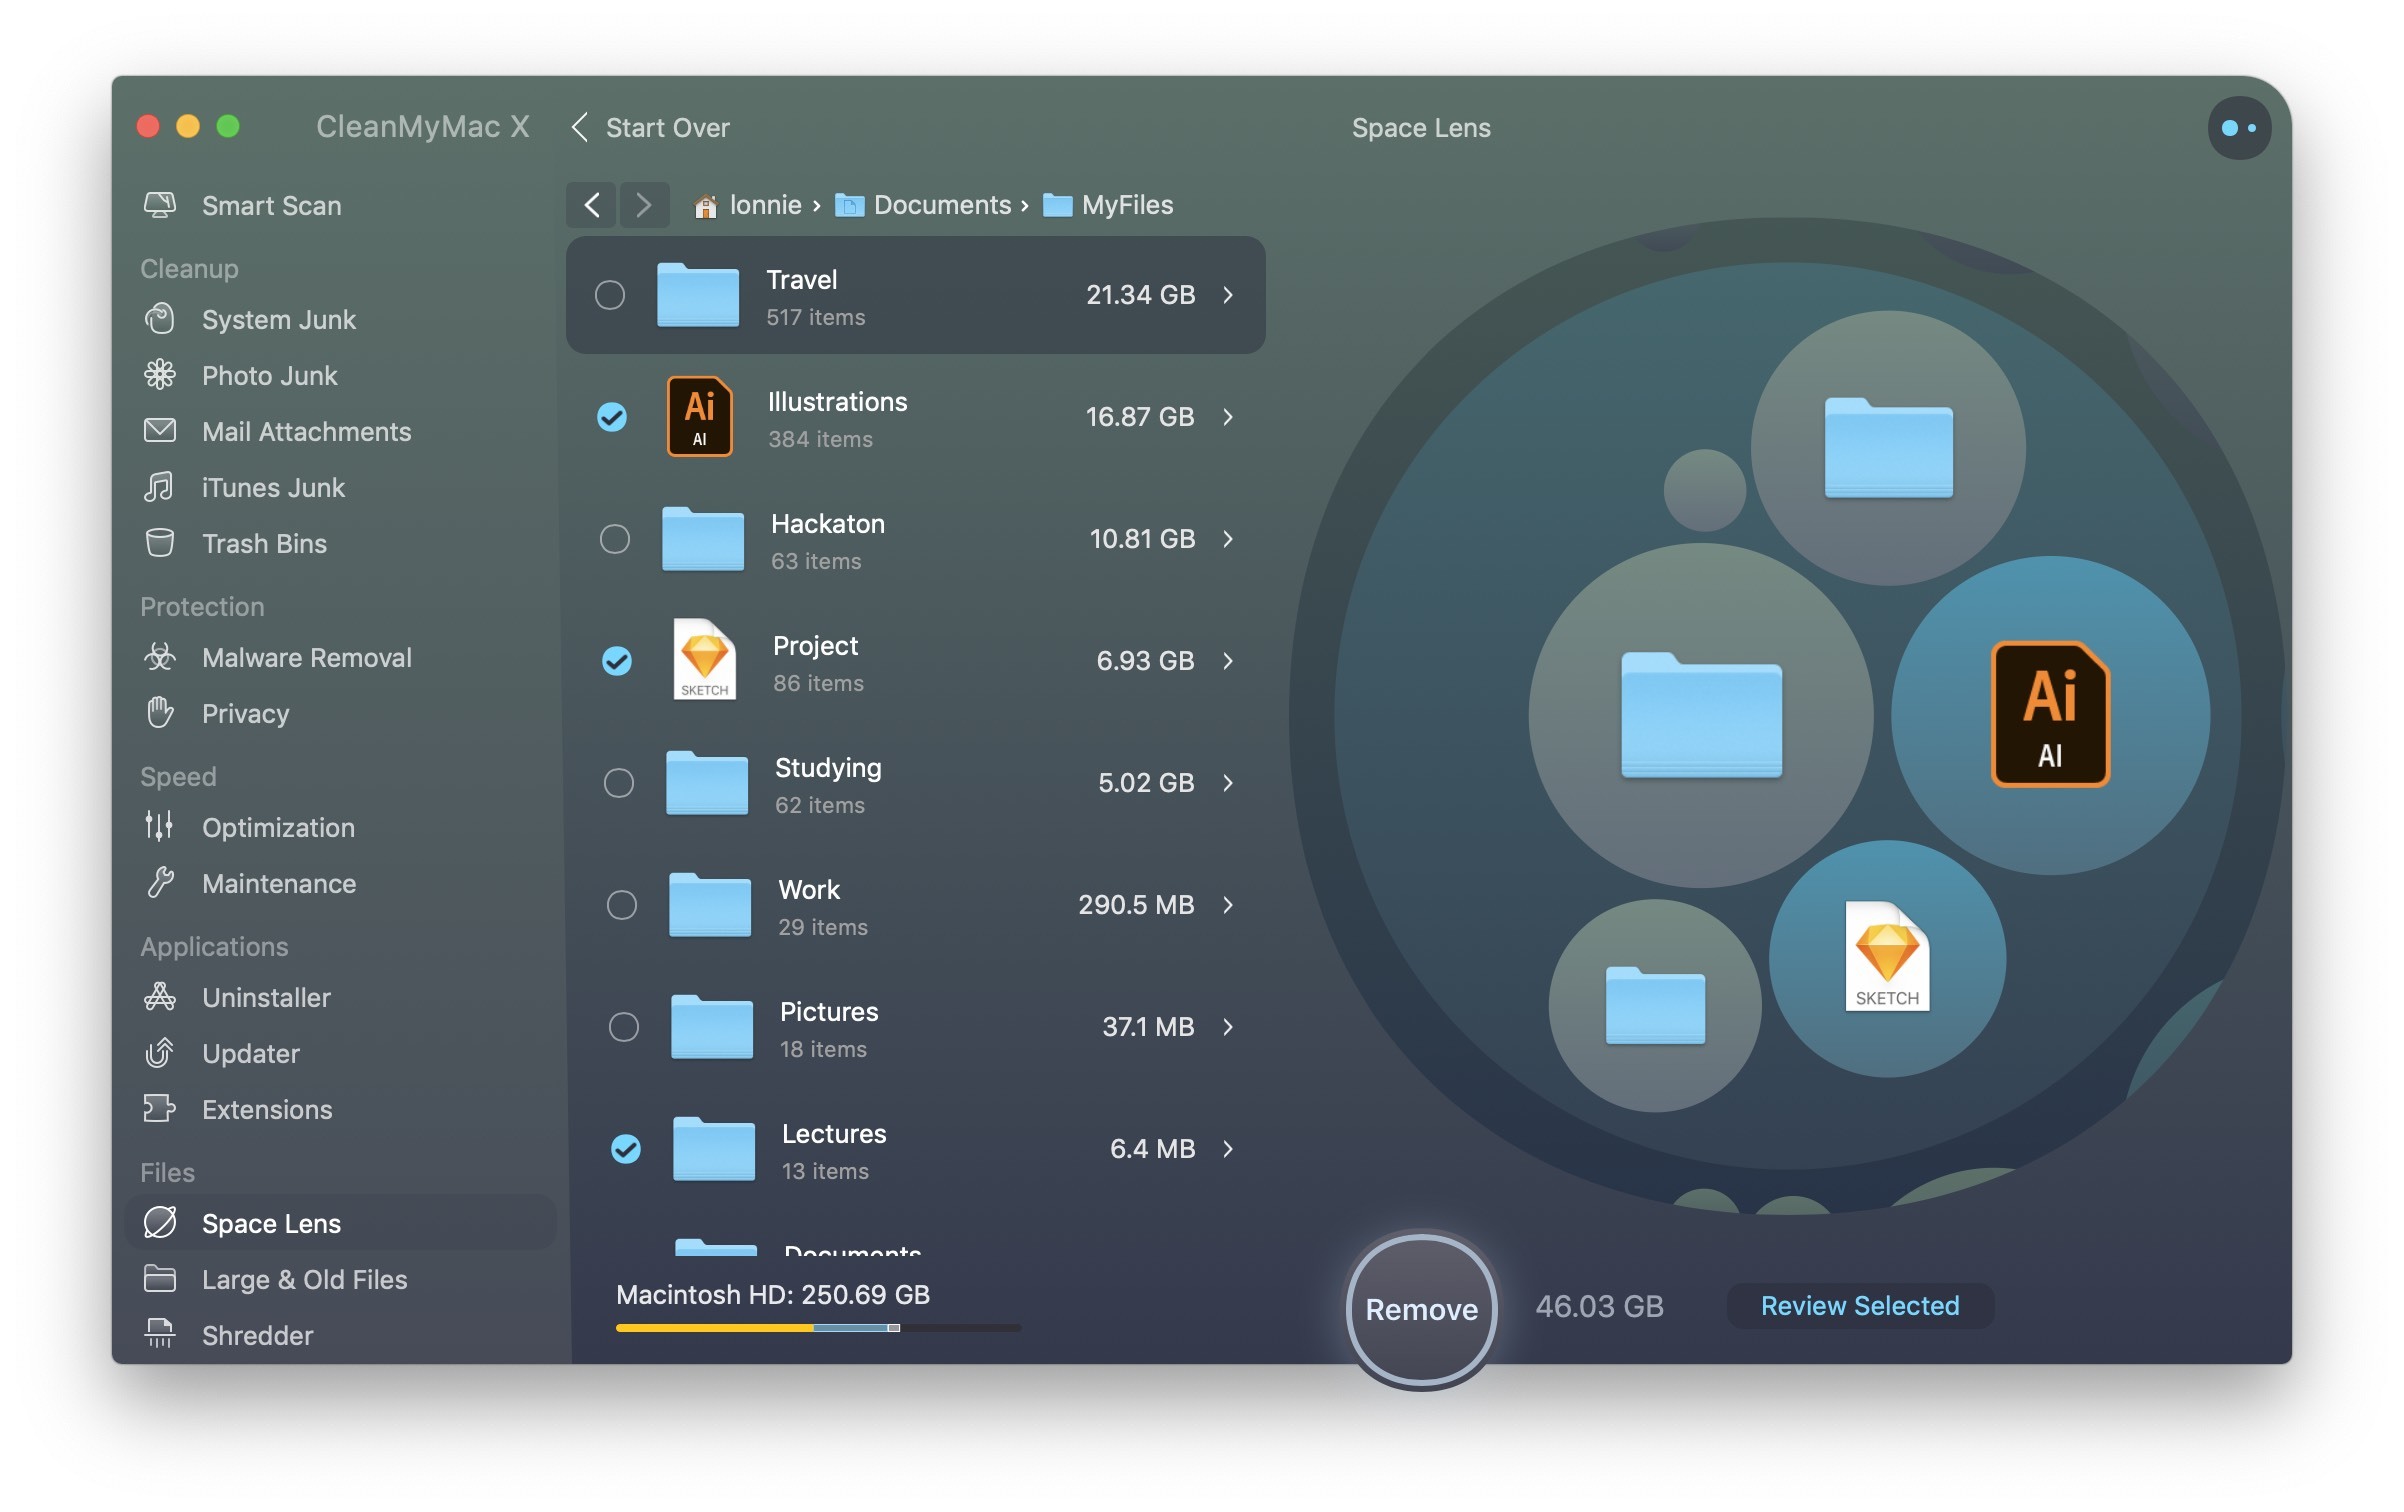
Task: Click the Trash Bins icon
Action: [x=160, y=543]
